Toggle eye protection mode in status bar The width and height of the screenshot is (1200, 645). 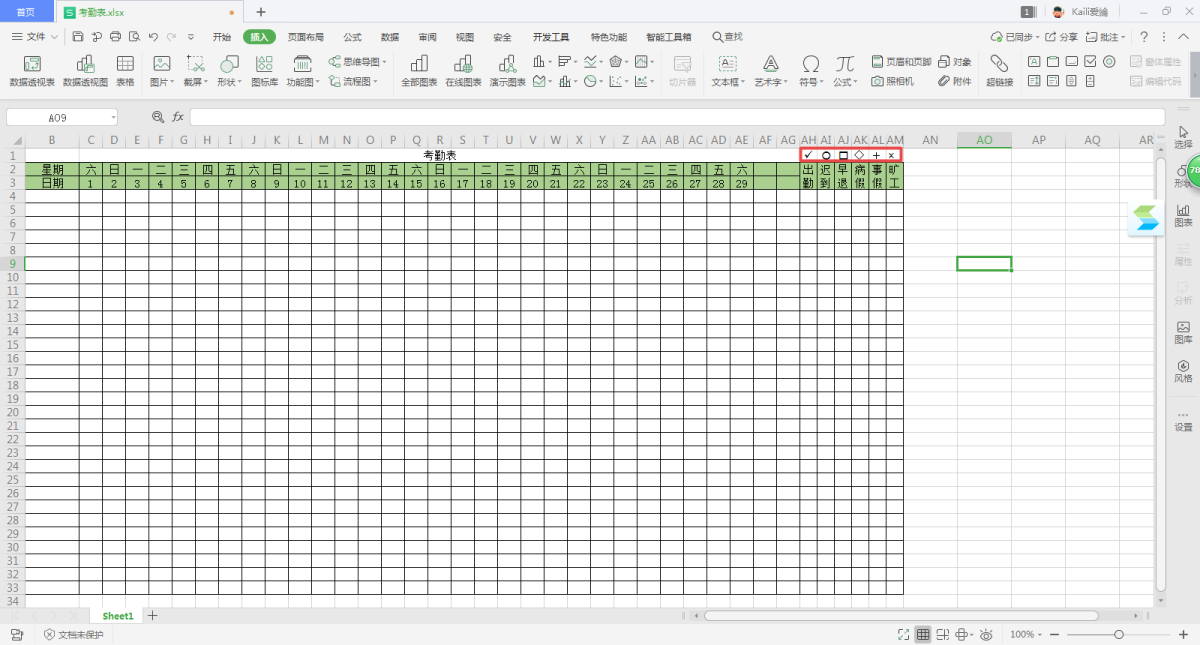(x=986, y=635)
